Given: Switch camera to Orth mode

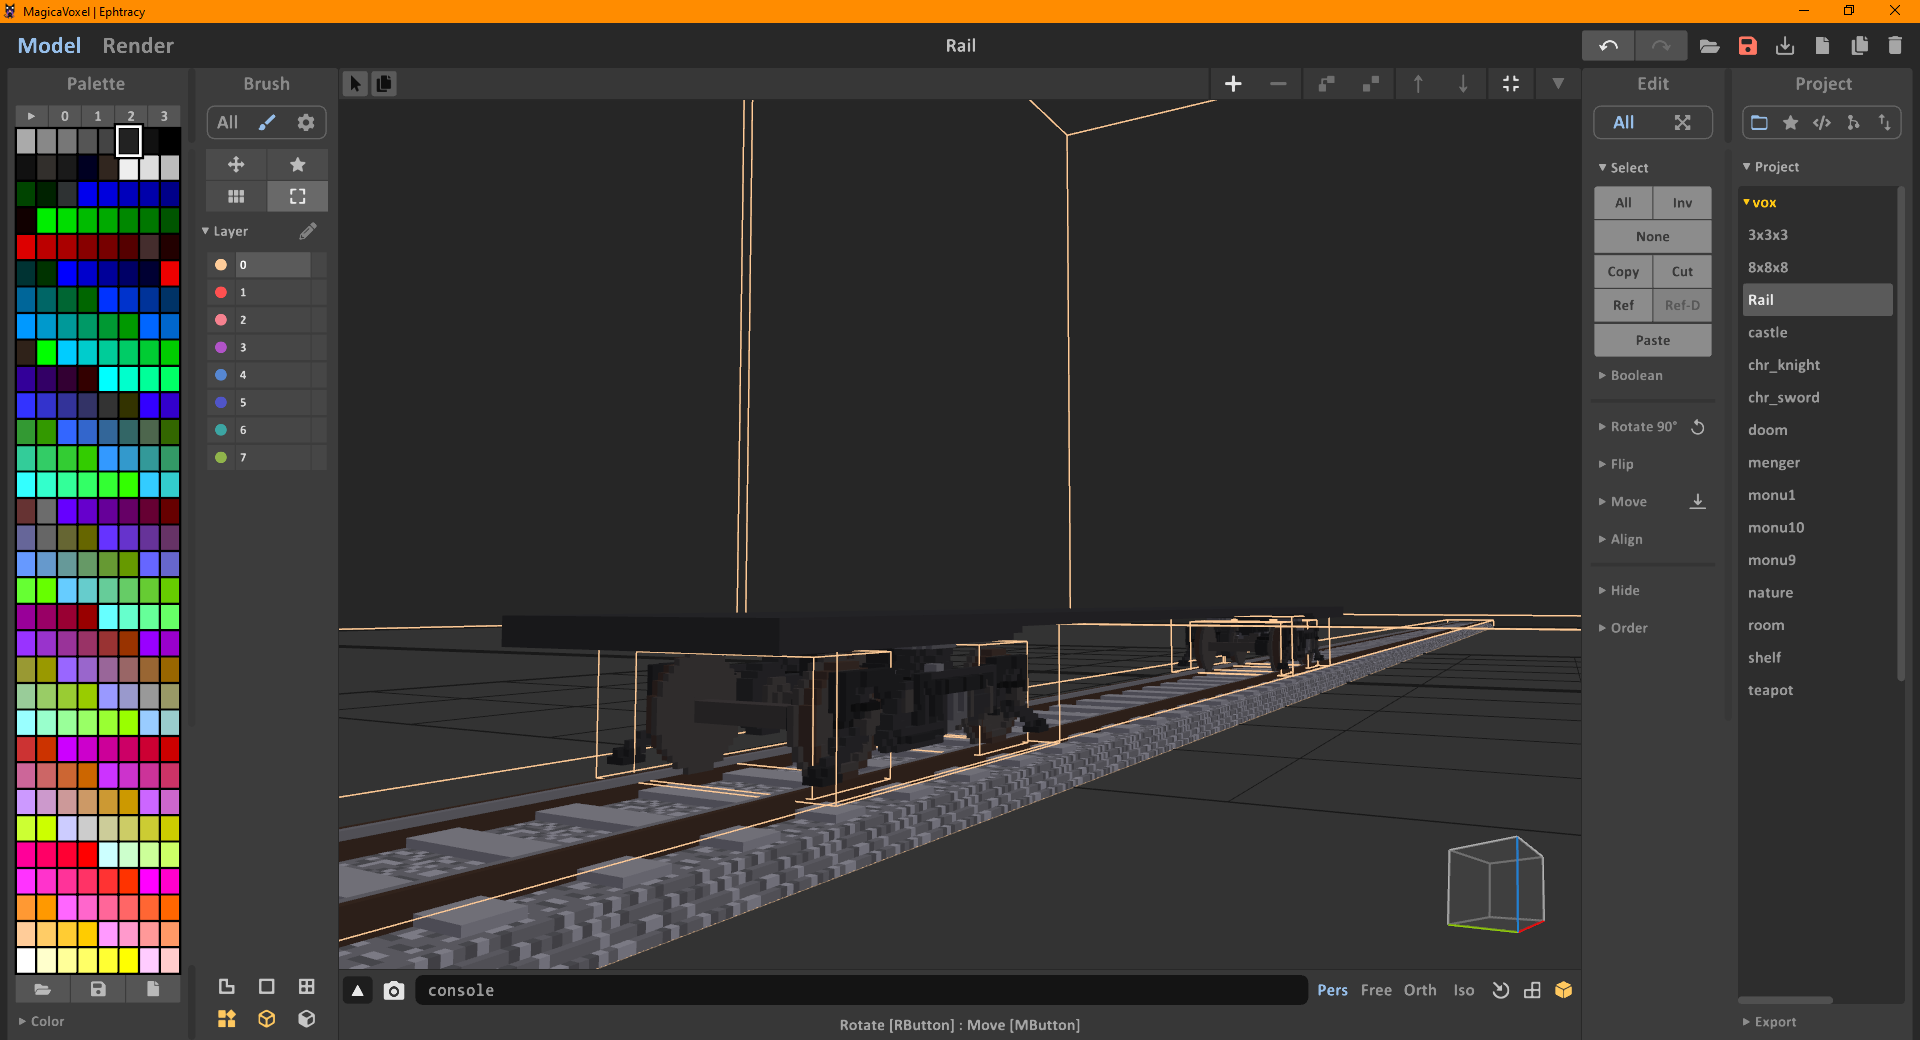Looking at the screenshot, I should 1419,990.
